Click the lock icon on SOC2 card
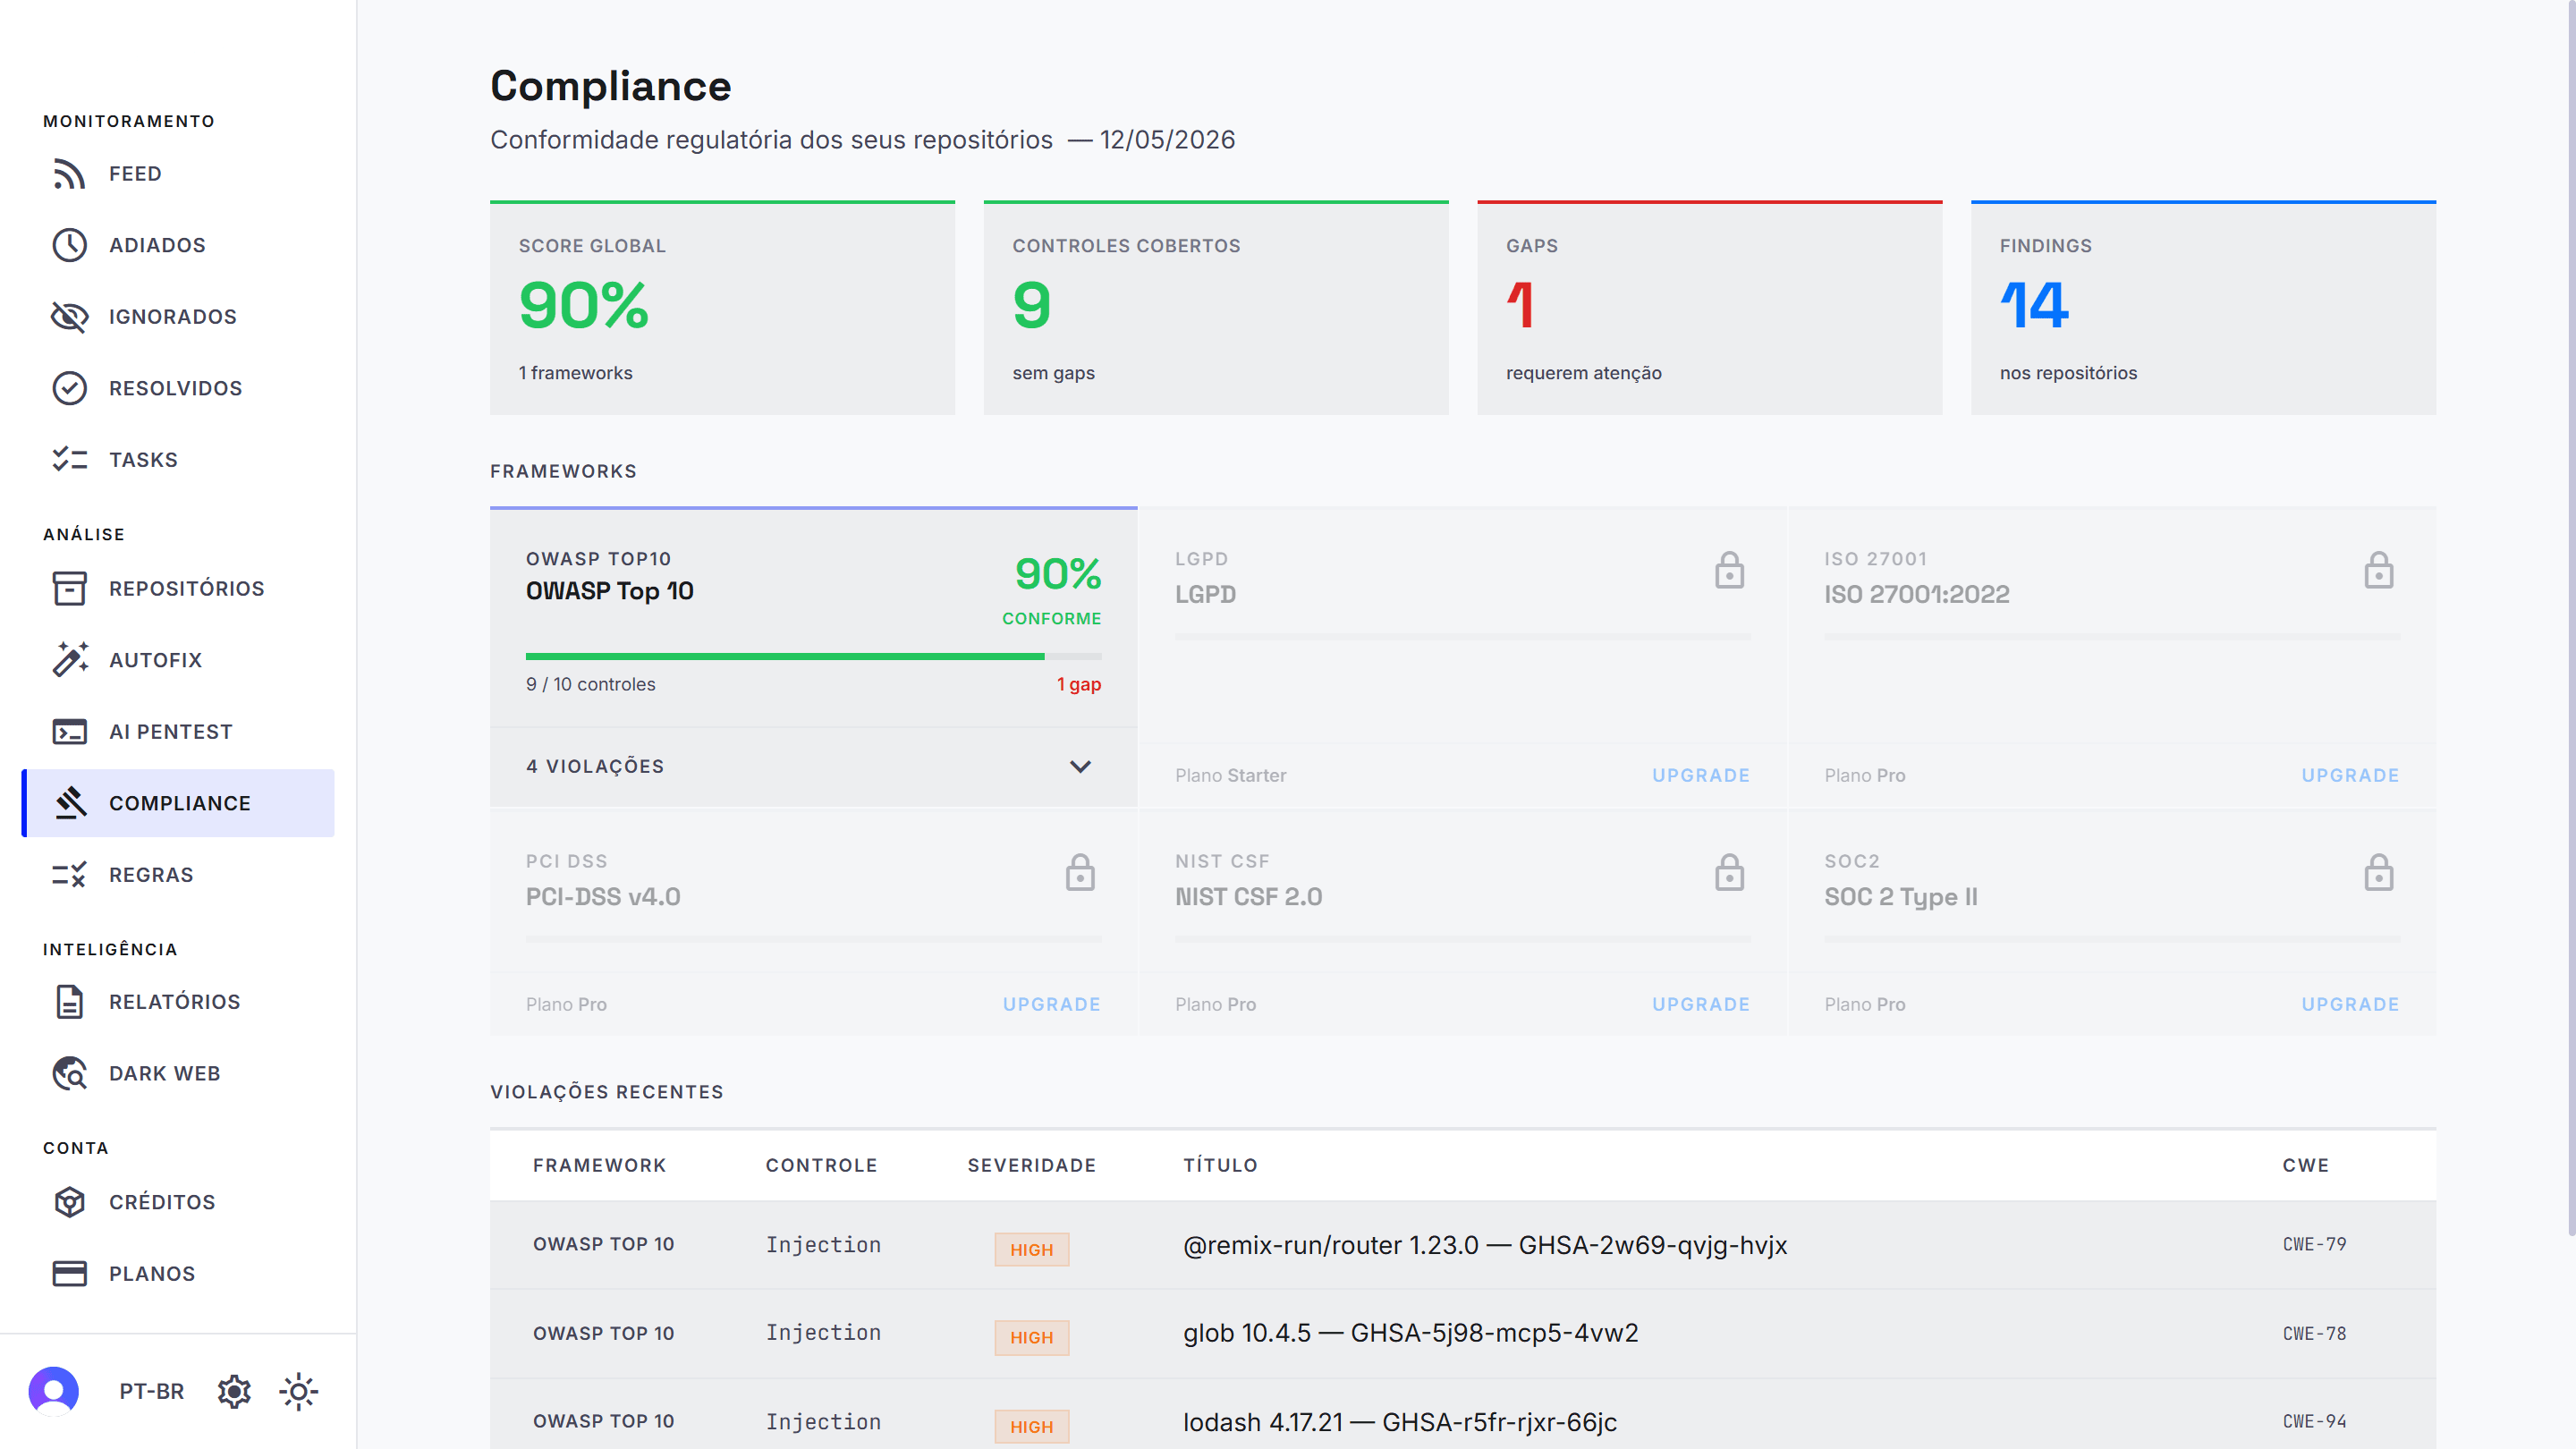2576x1449 pixels. (x=2378, y=873)
